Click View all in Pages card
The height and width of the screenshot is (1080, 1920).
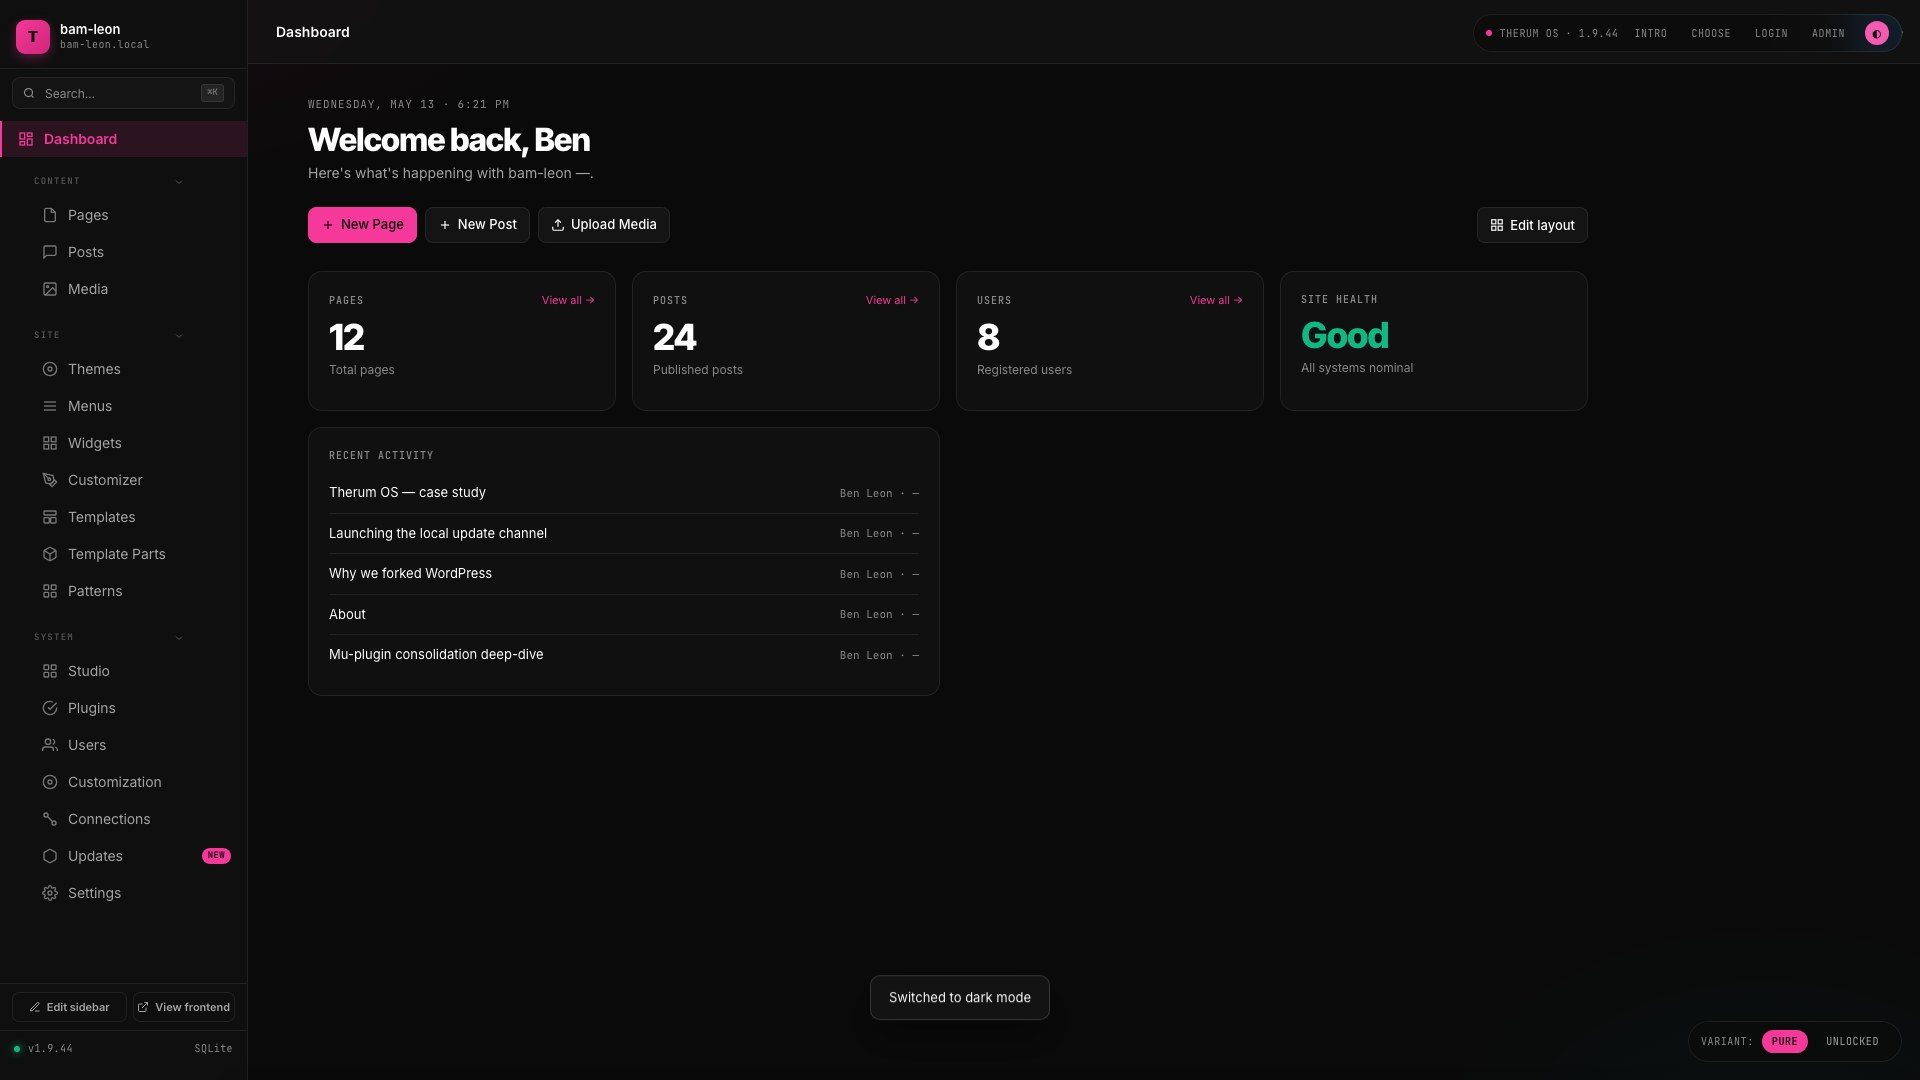click(x=568, y=300)
